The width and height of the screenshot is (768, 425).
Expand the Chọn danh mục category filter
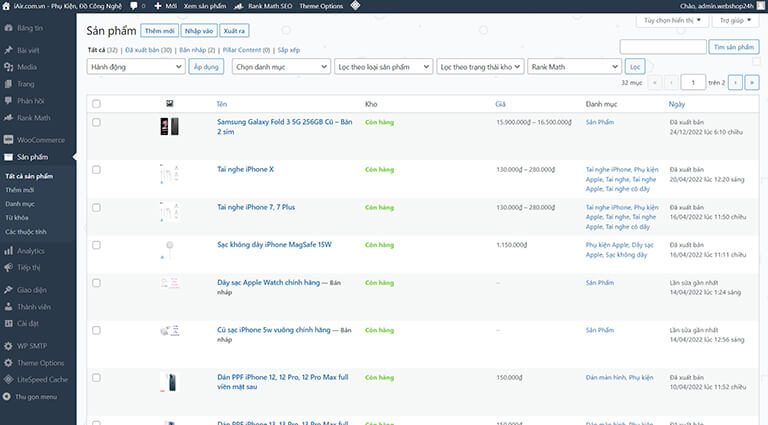pos(280,66)
